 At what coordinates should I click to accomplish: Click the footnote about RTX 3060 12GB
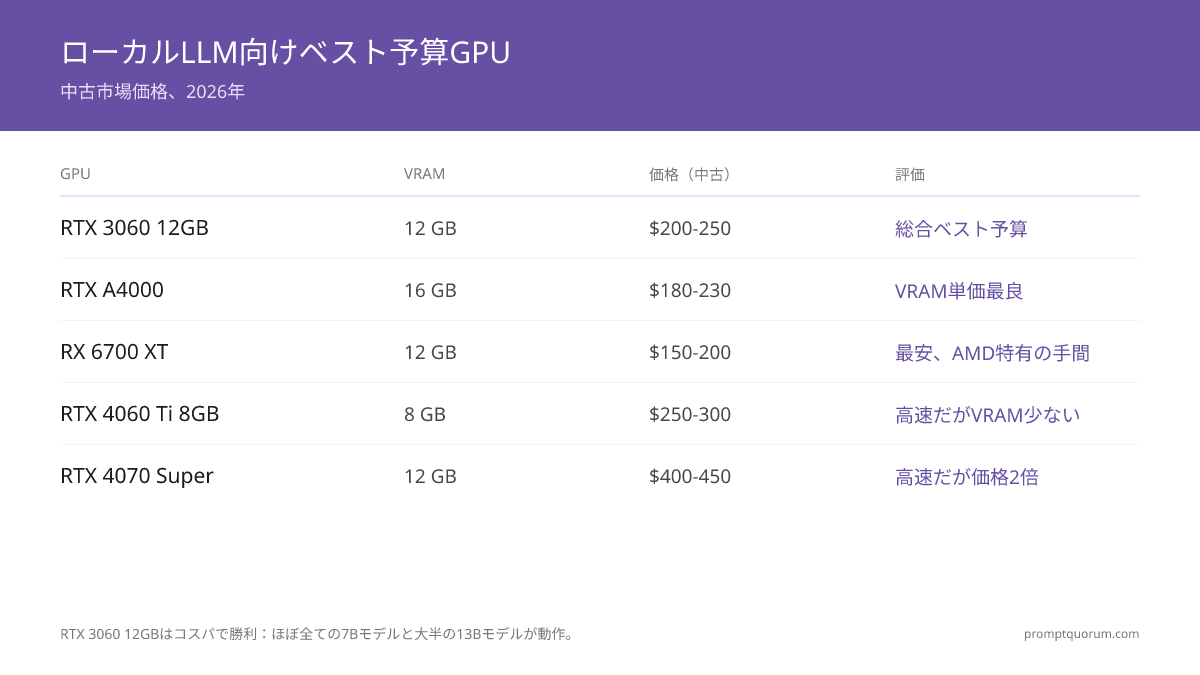point(319,633)
